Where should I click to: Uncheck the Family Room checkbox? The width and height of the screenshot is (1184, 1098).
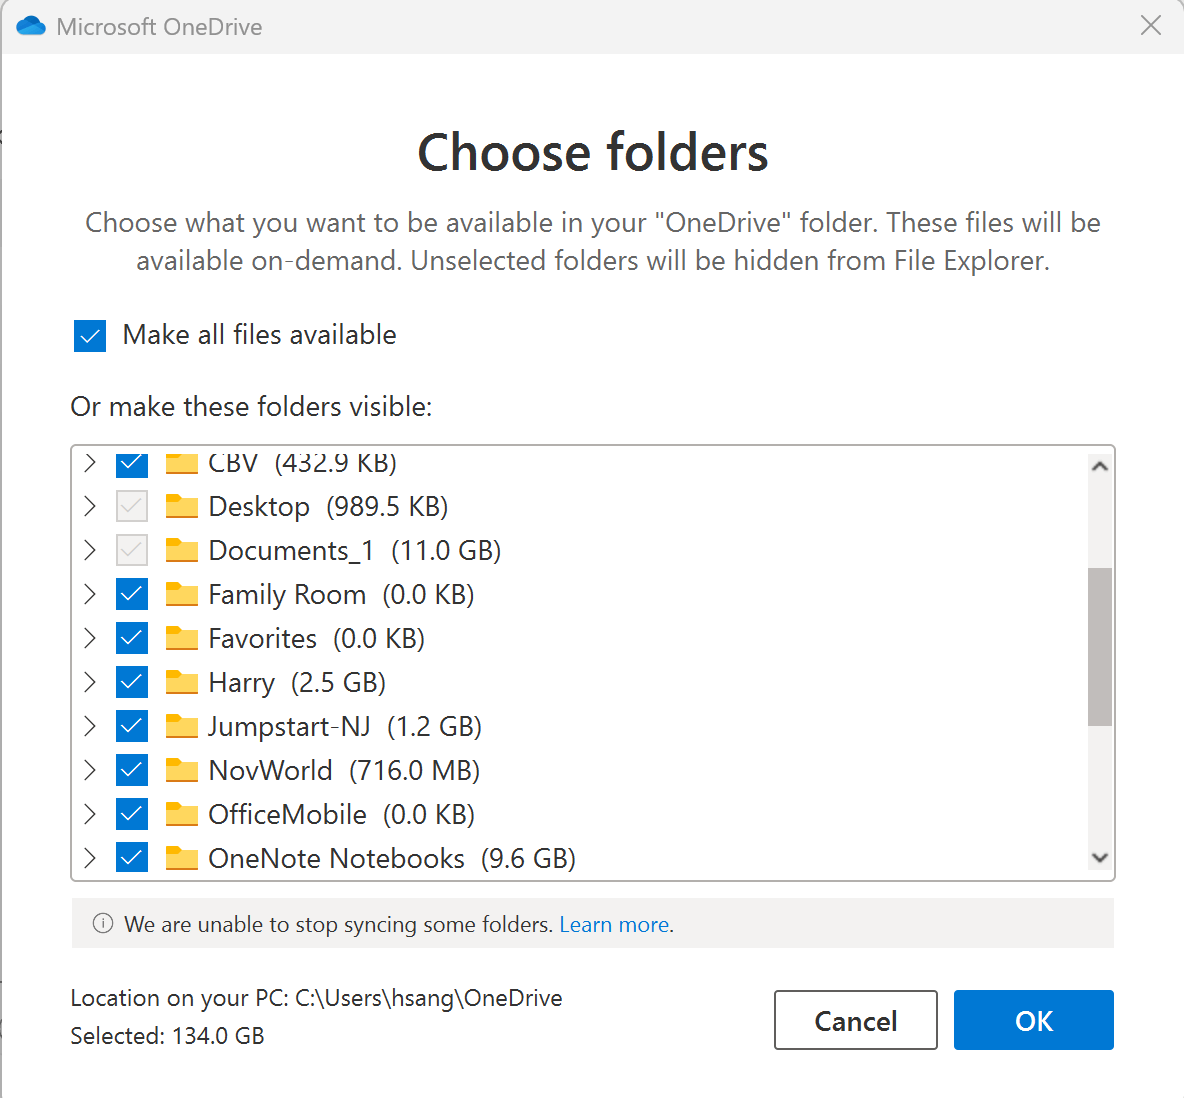[x=131, y=594]
